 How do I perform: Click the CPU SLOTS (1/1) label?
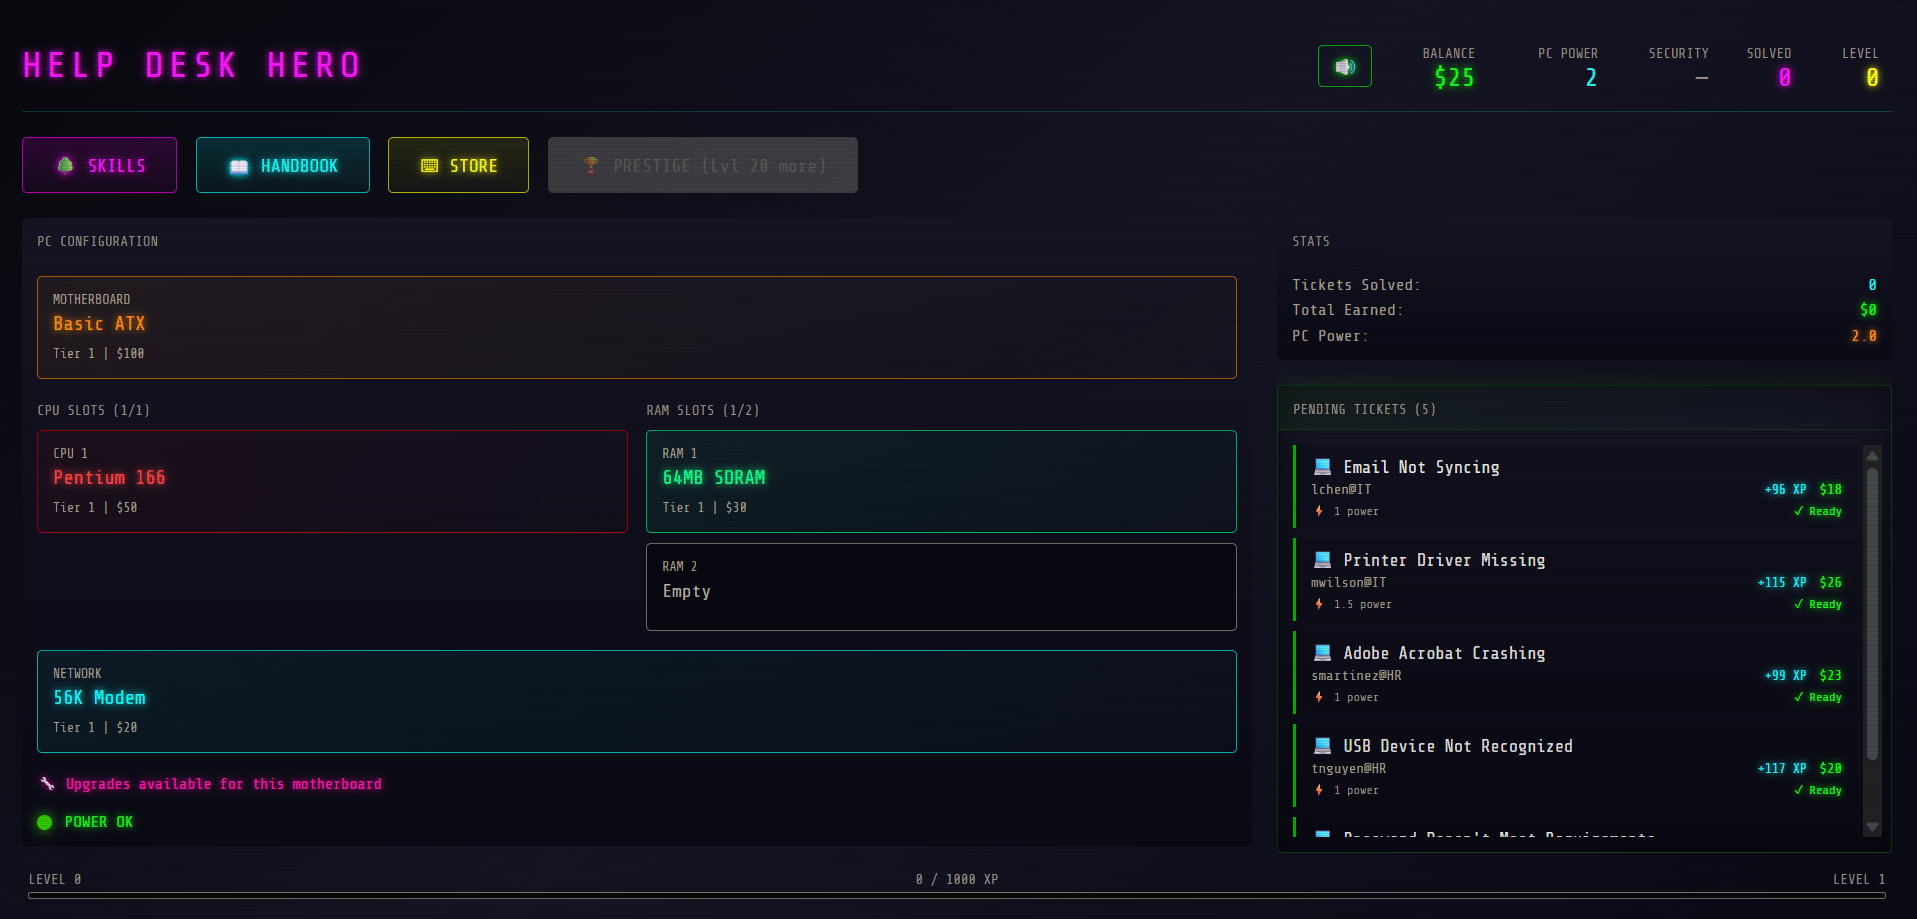click(x=93, y=410)
